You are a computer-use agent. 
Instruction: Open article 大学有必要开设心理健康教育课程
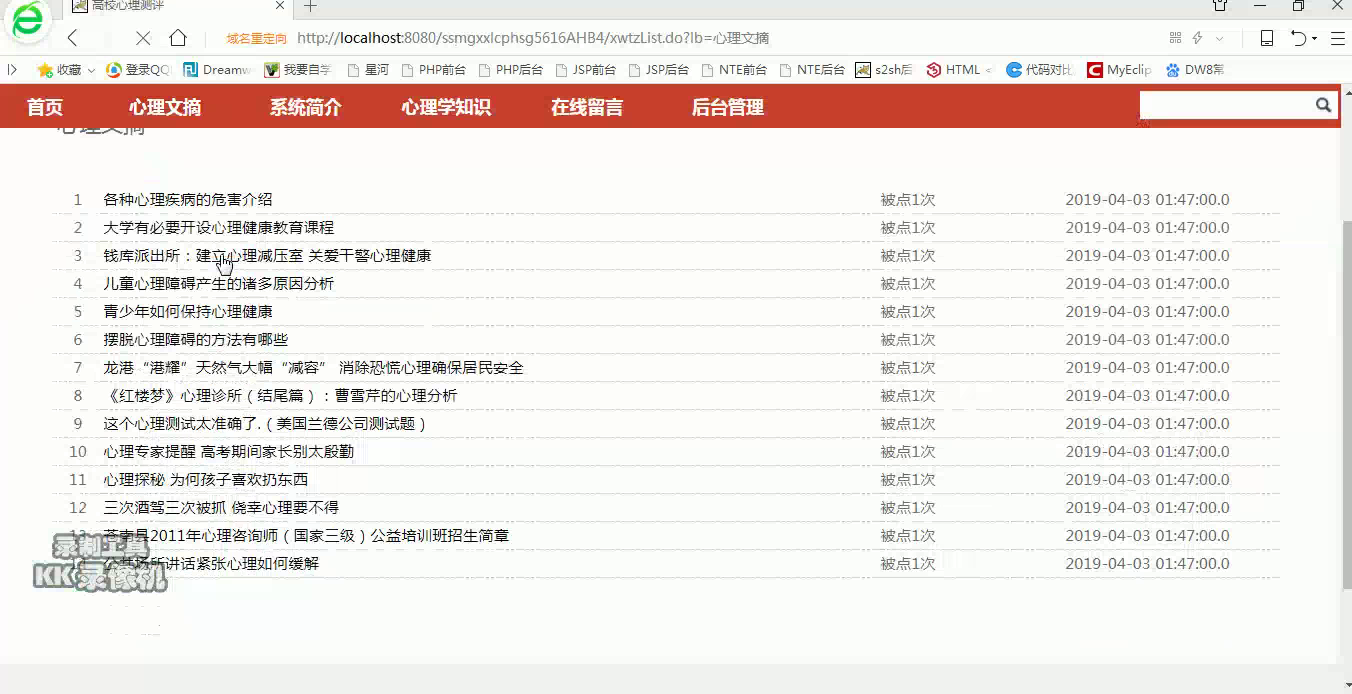(219, 227)
